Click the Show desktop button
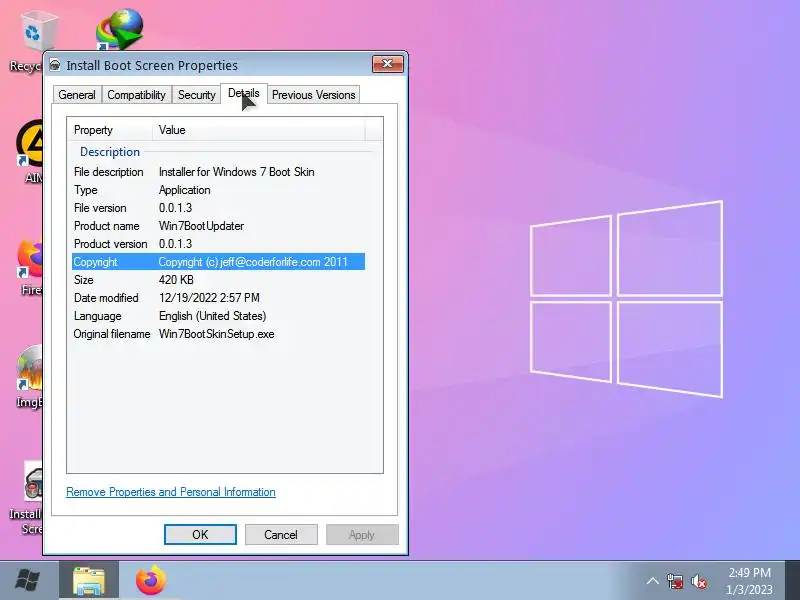 coord(792,580)
